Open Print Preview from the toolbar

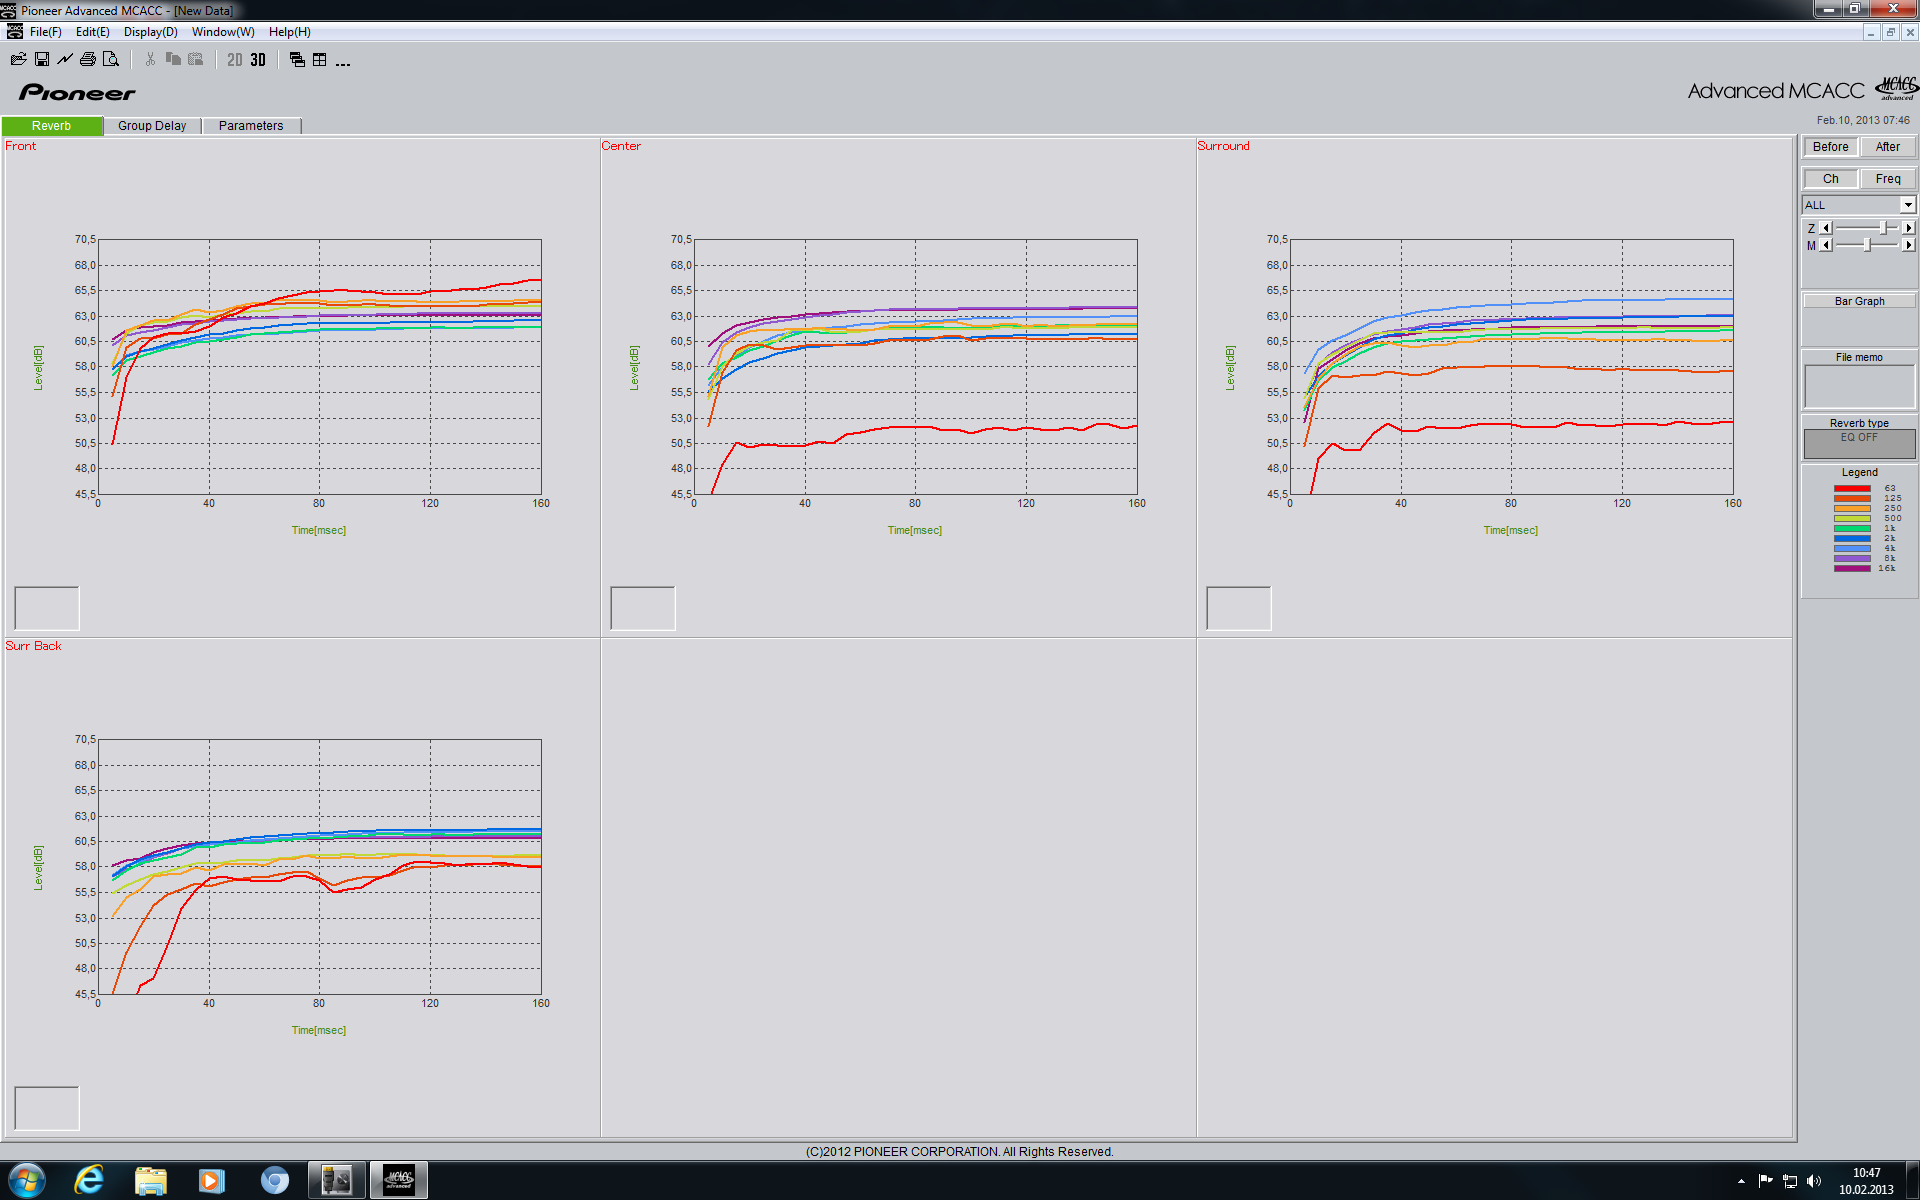tap(111, 60)
